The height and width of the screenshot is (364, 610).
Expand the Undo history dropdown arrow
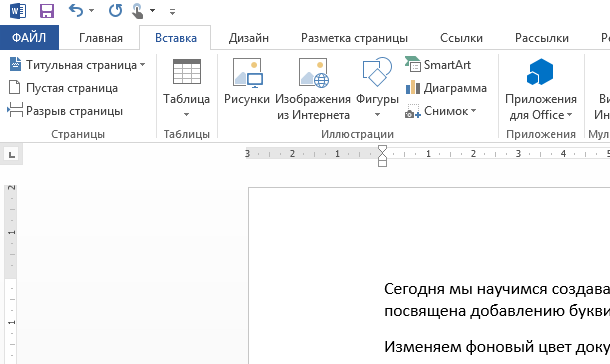point(91,10)
